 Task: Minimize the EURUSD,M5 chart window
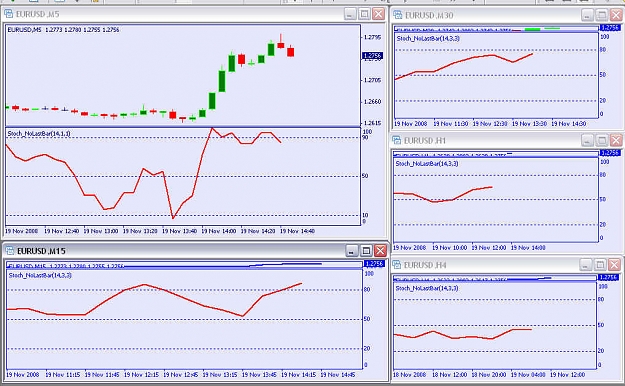350,14
